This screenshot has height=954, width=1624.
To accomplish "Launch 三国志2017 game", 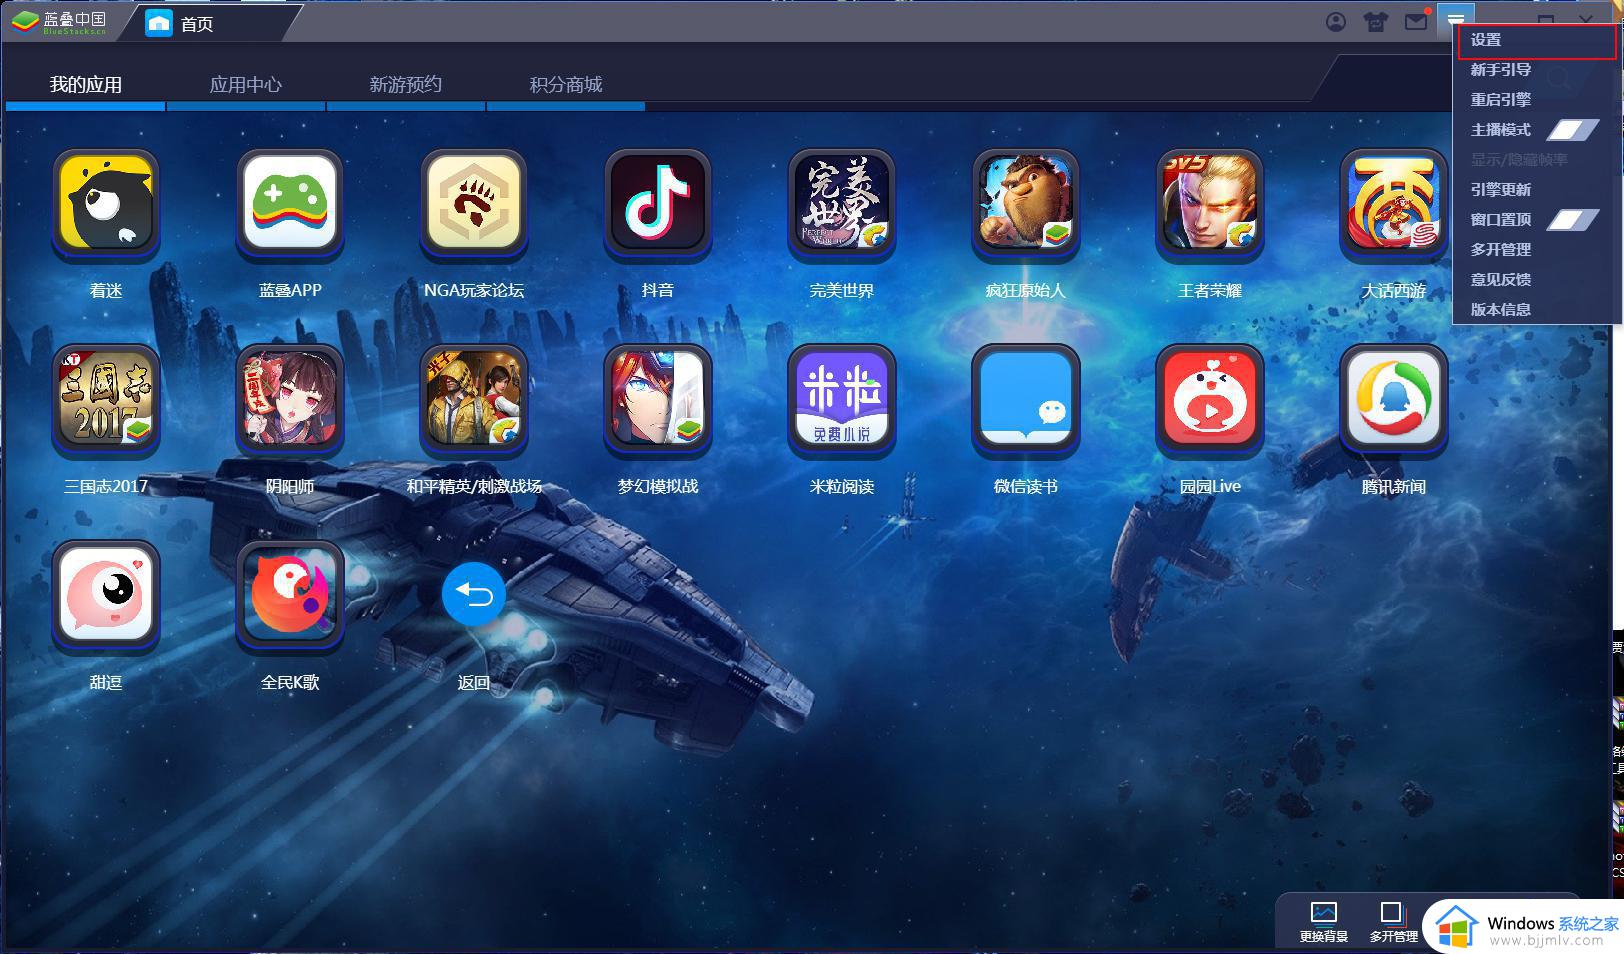I will point(106,399).
